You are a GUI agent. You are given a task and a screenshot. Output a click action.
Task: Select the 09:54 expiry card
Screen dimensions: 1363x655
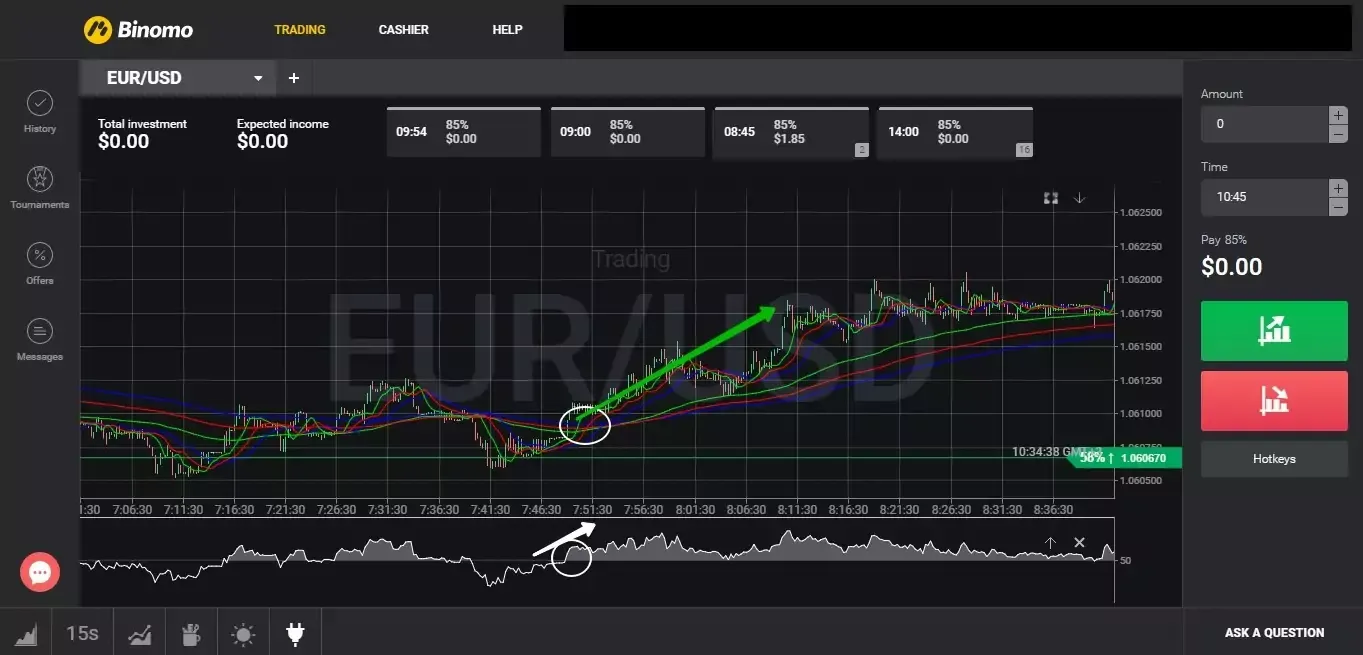click(x=463, y=132)
